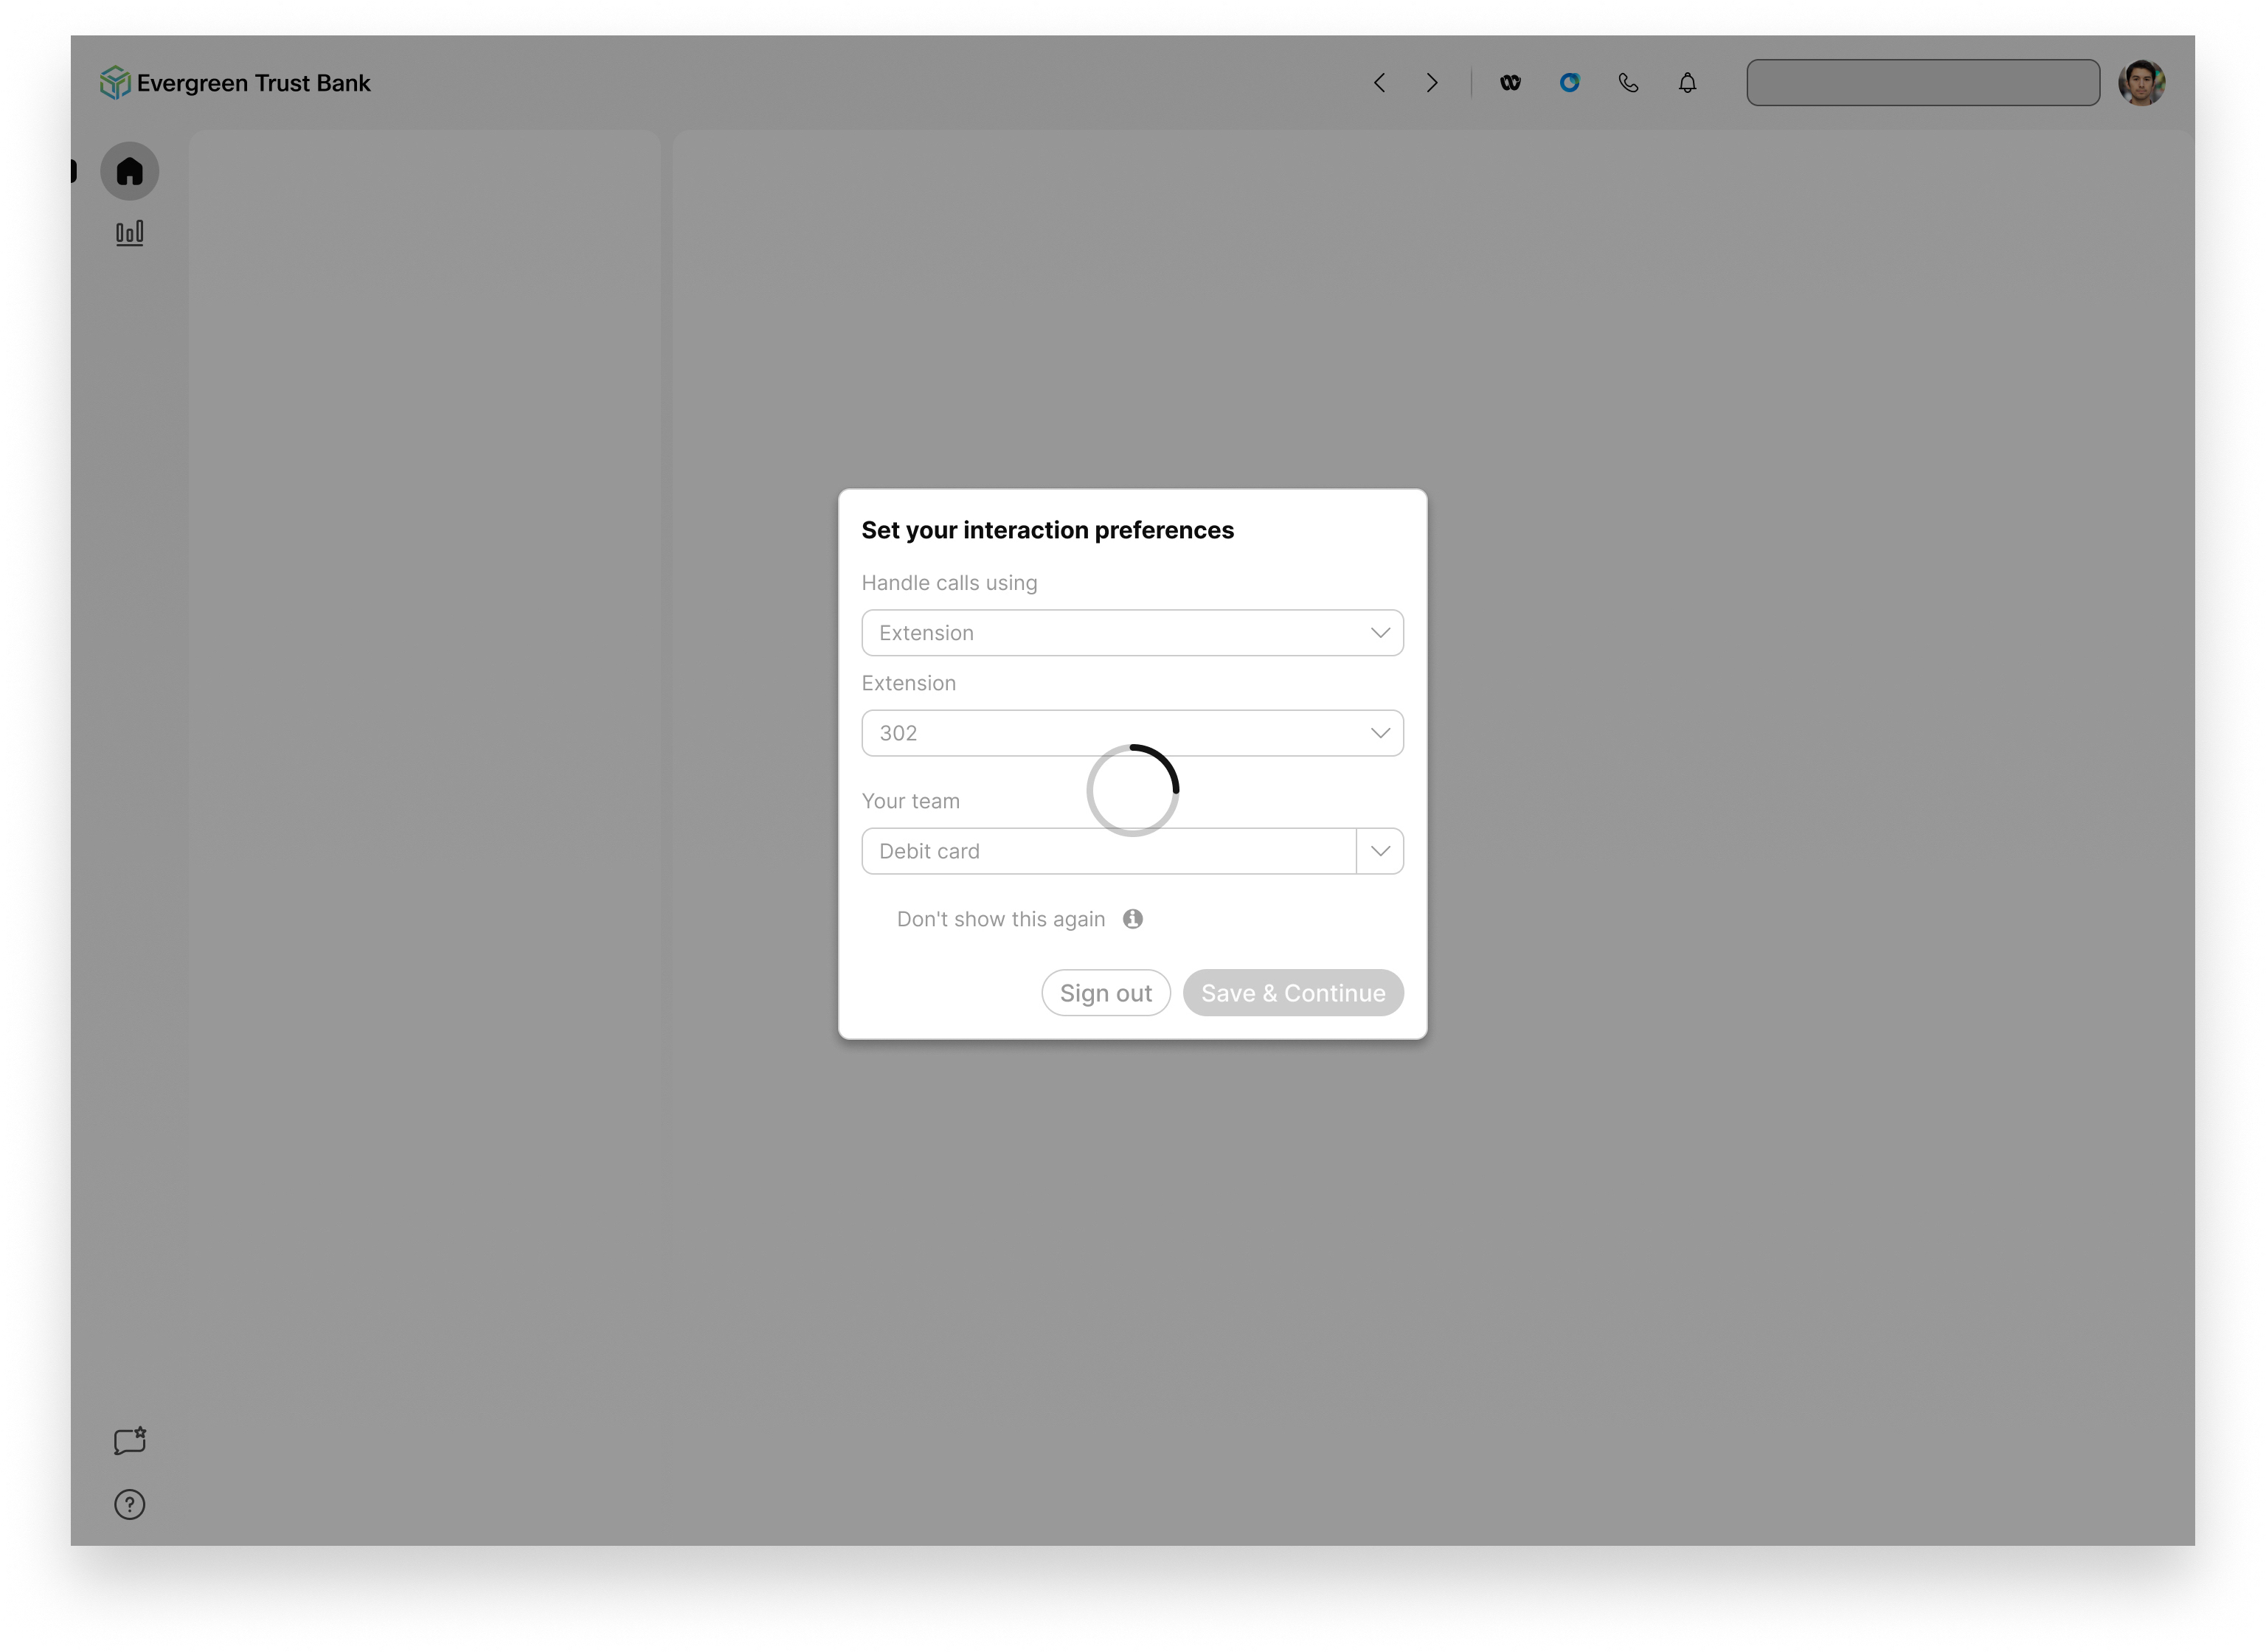Expand the Your team chevron
Screen dimensions: 2266x1652
pyautogui.click(x=1380, y=851)
